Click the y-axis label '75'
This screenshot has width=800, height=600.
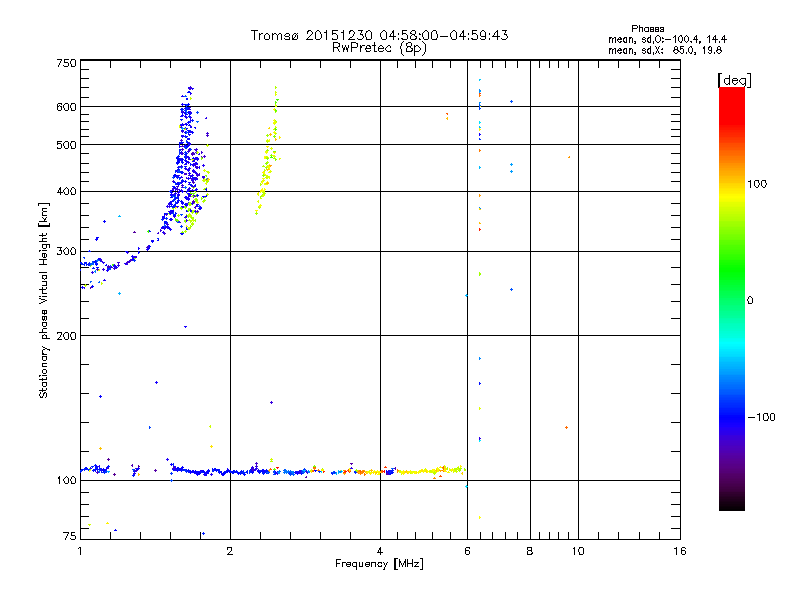coord(70,536)
